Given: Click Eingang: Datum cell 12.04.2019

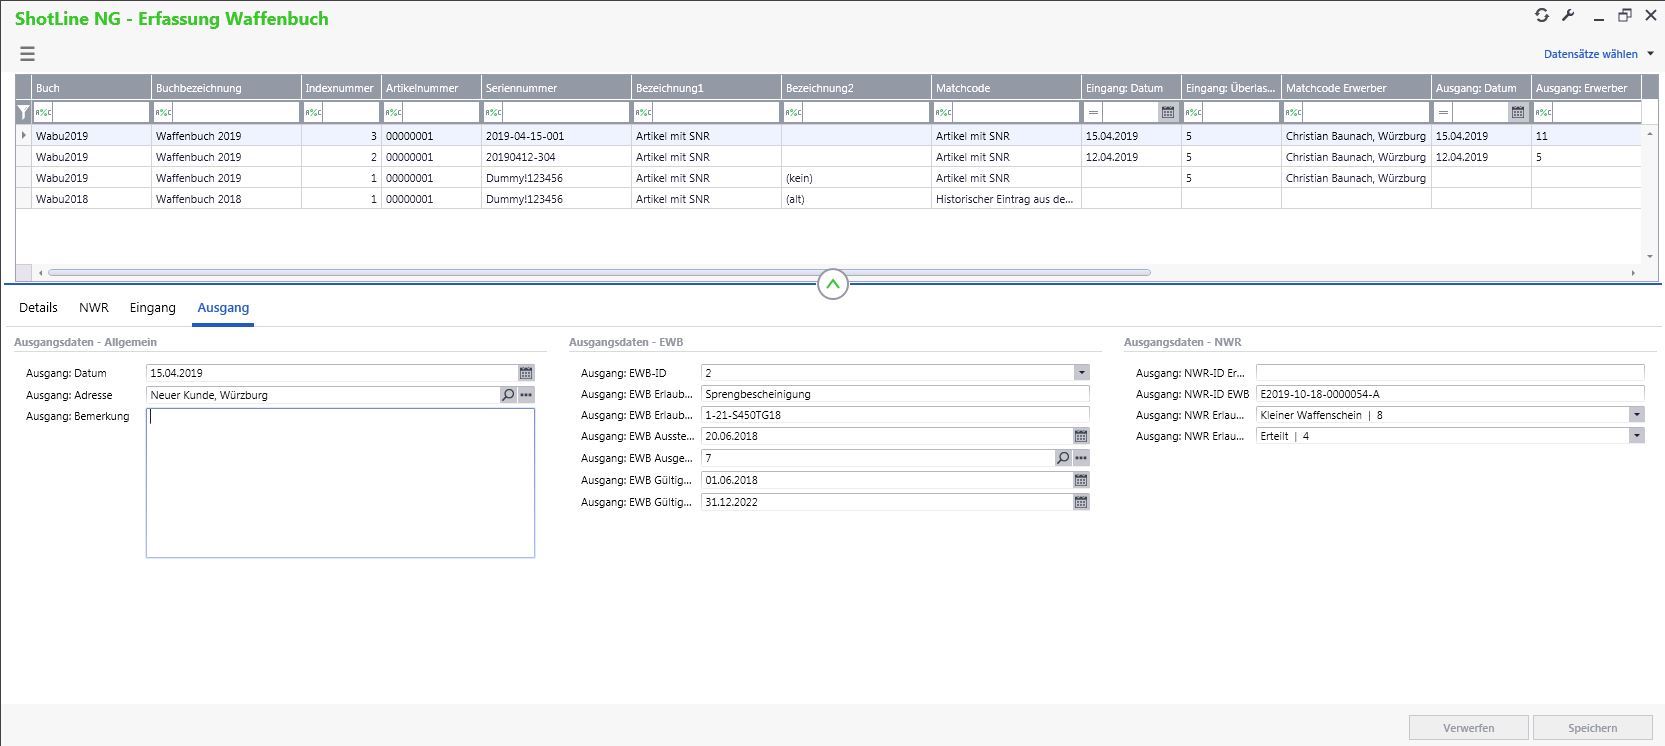Looking at the screenshot, I should tap(1131, 157).
